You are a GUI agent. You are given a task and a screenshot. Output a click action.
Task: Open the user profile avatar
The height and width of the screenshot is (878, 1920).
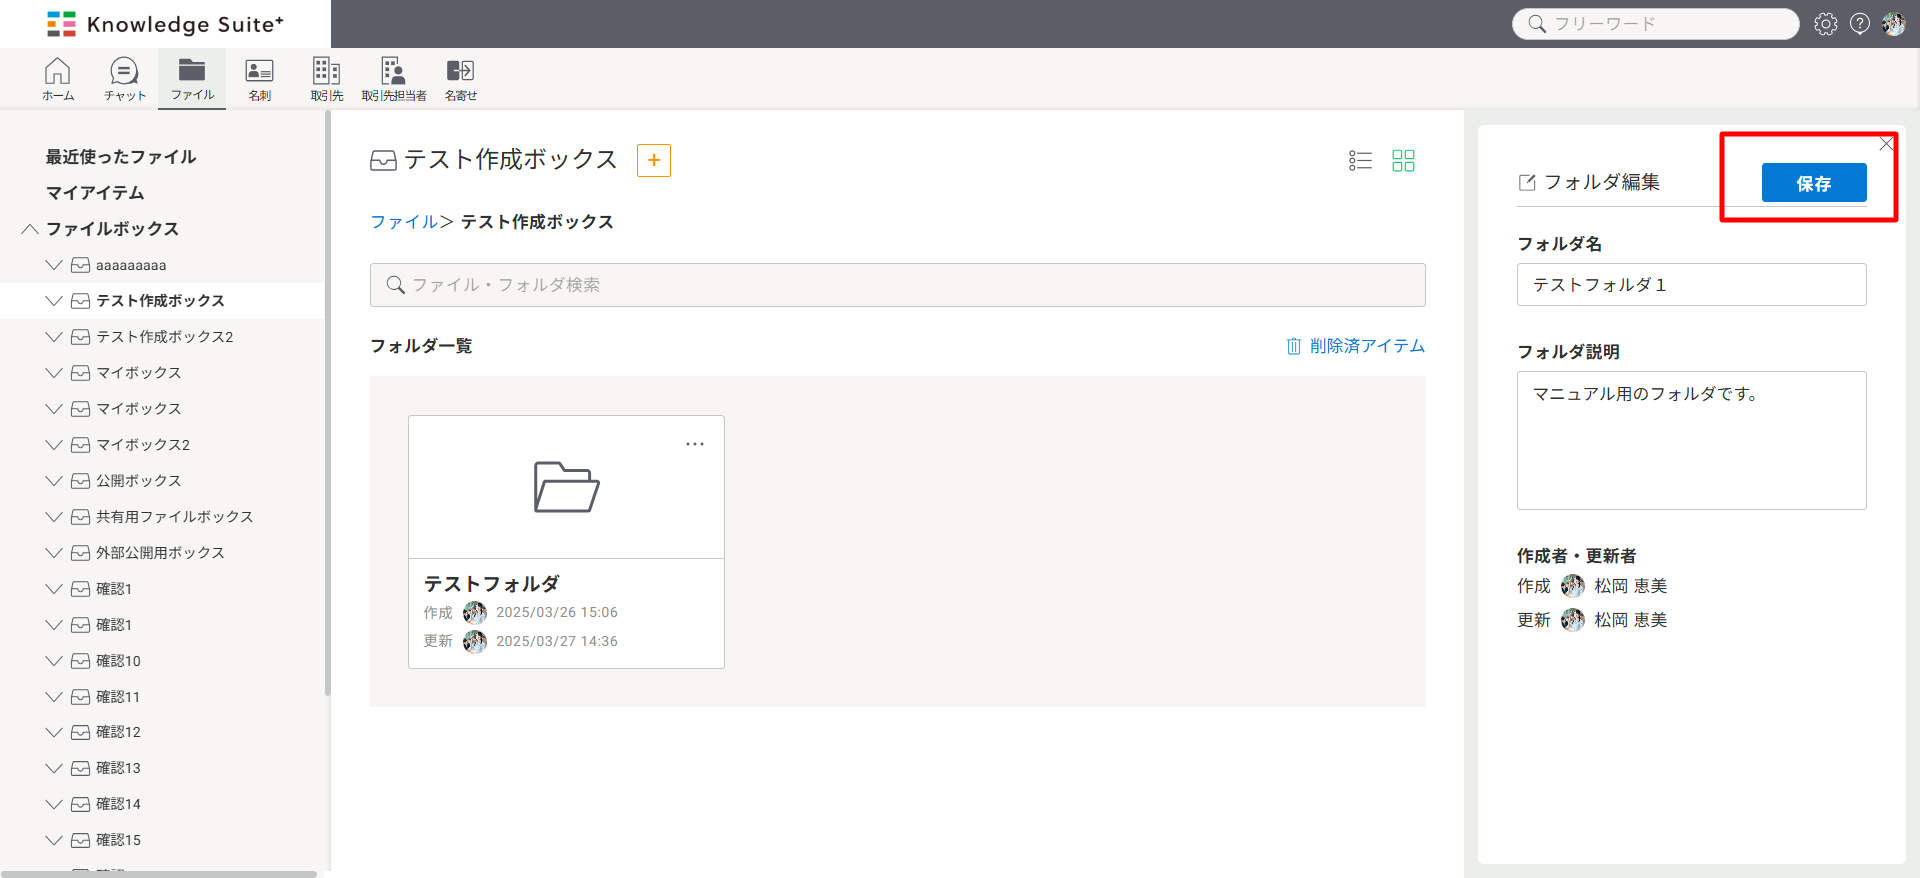coord(1893,24)
